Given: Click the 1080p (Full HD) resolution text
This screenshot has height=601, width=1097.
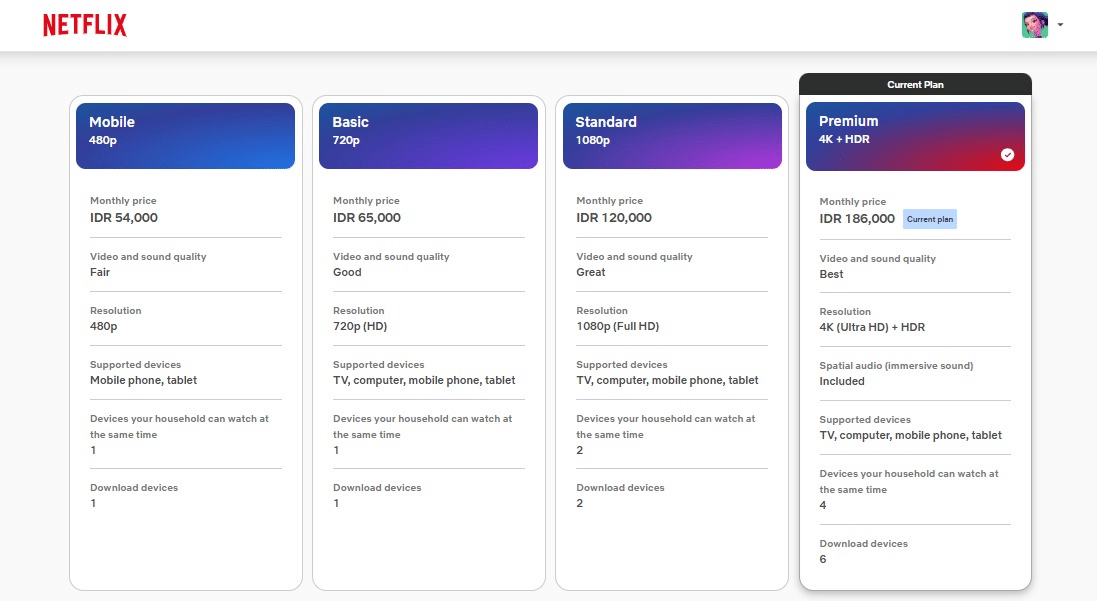Looking at the screenshot, I should click(x=618, y=326).
